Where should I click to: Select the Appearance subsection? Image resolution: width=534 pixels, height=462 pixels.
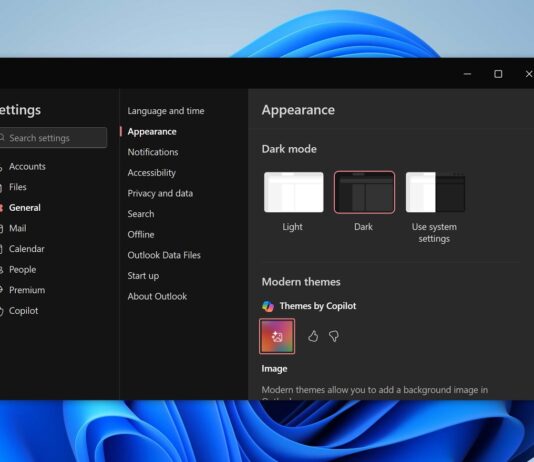pyautogui.click(x=152, y=132)
